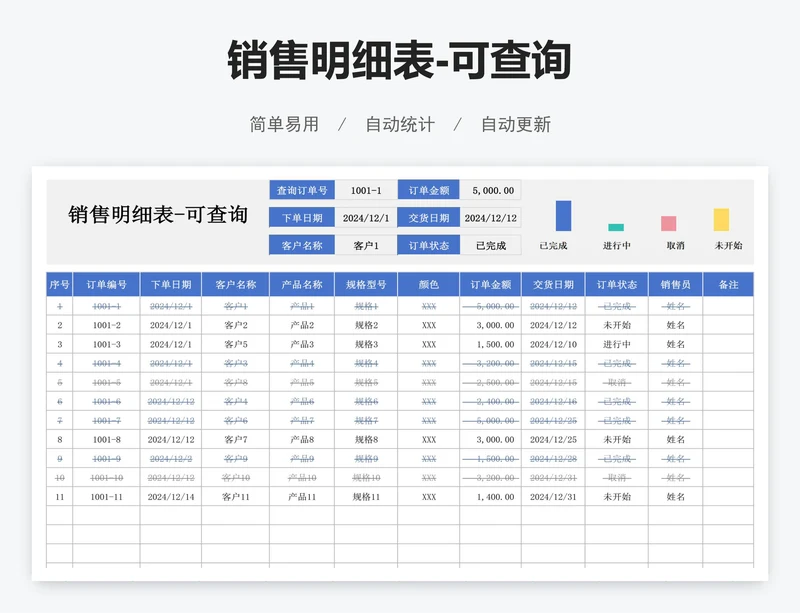Select the 规格型号 column header

pyautogui.click(x=366, y=284)
